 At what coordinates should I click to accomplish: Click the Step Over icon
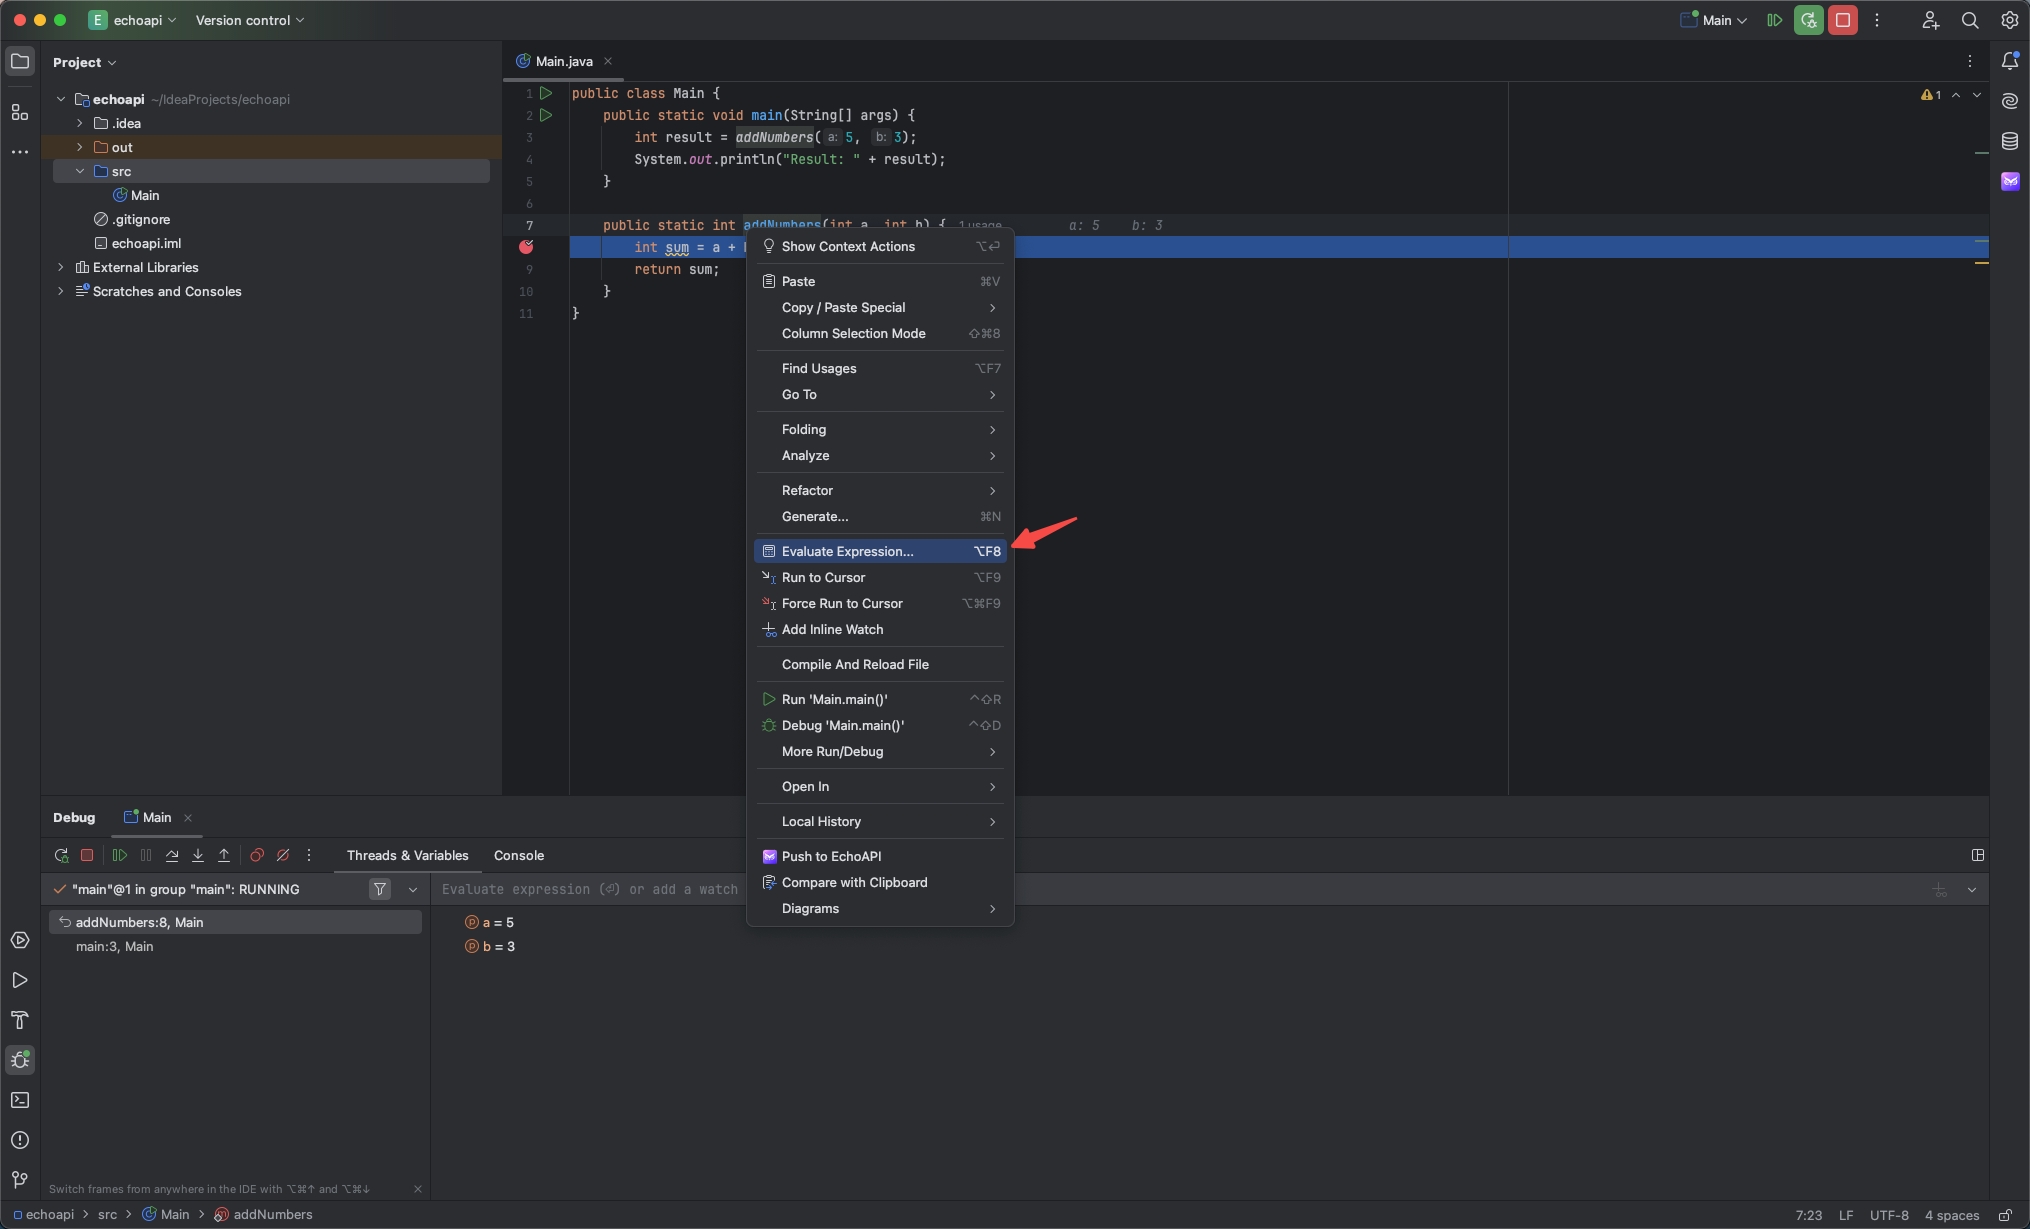[172, 856]
